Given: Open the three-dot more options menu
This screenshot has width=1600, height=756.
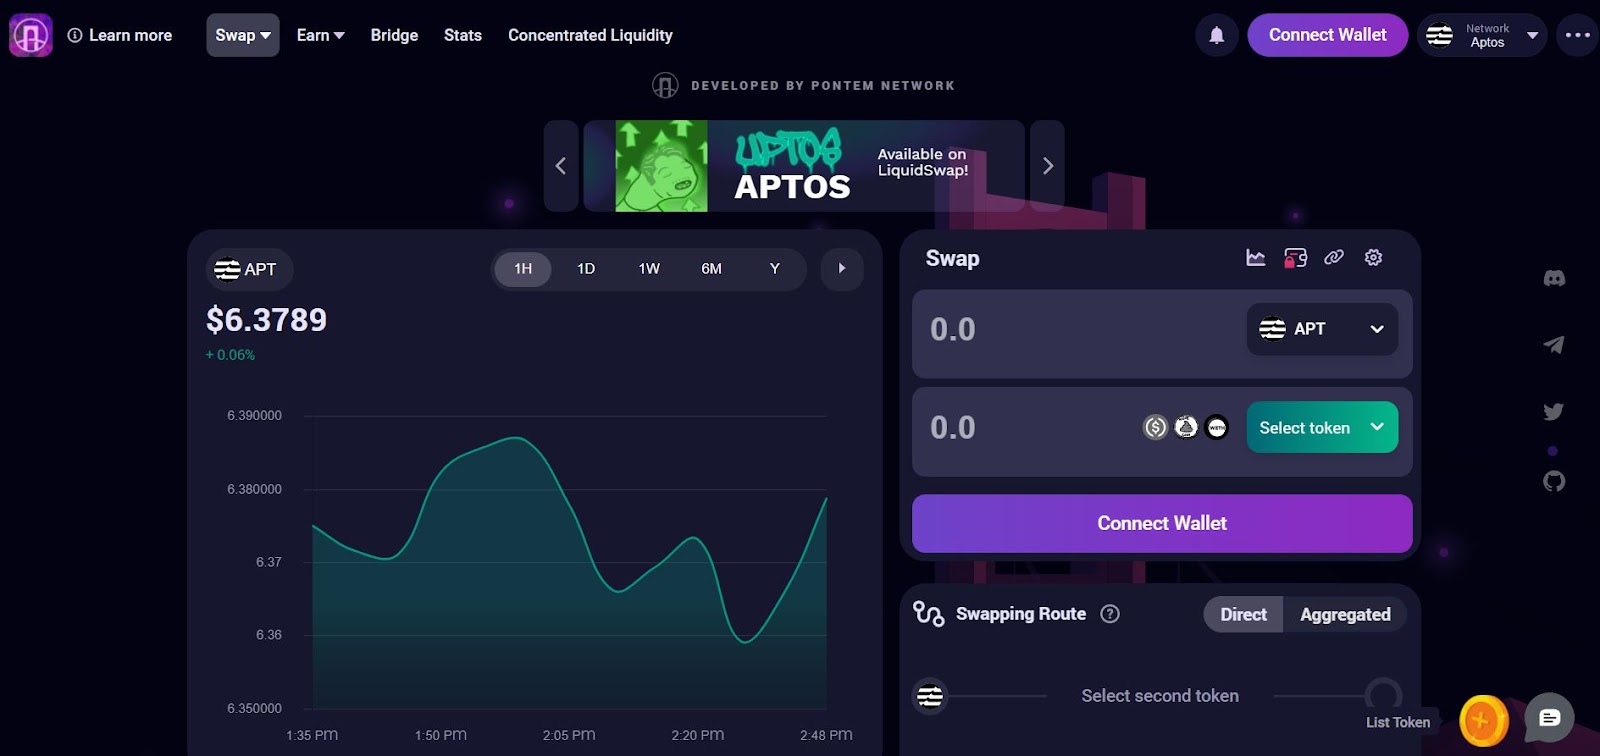Looking at the screenshot, I should [x=1578, y=35].
